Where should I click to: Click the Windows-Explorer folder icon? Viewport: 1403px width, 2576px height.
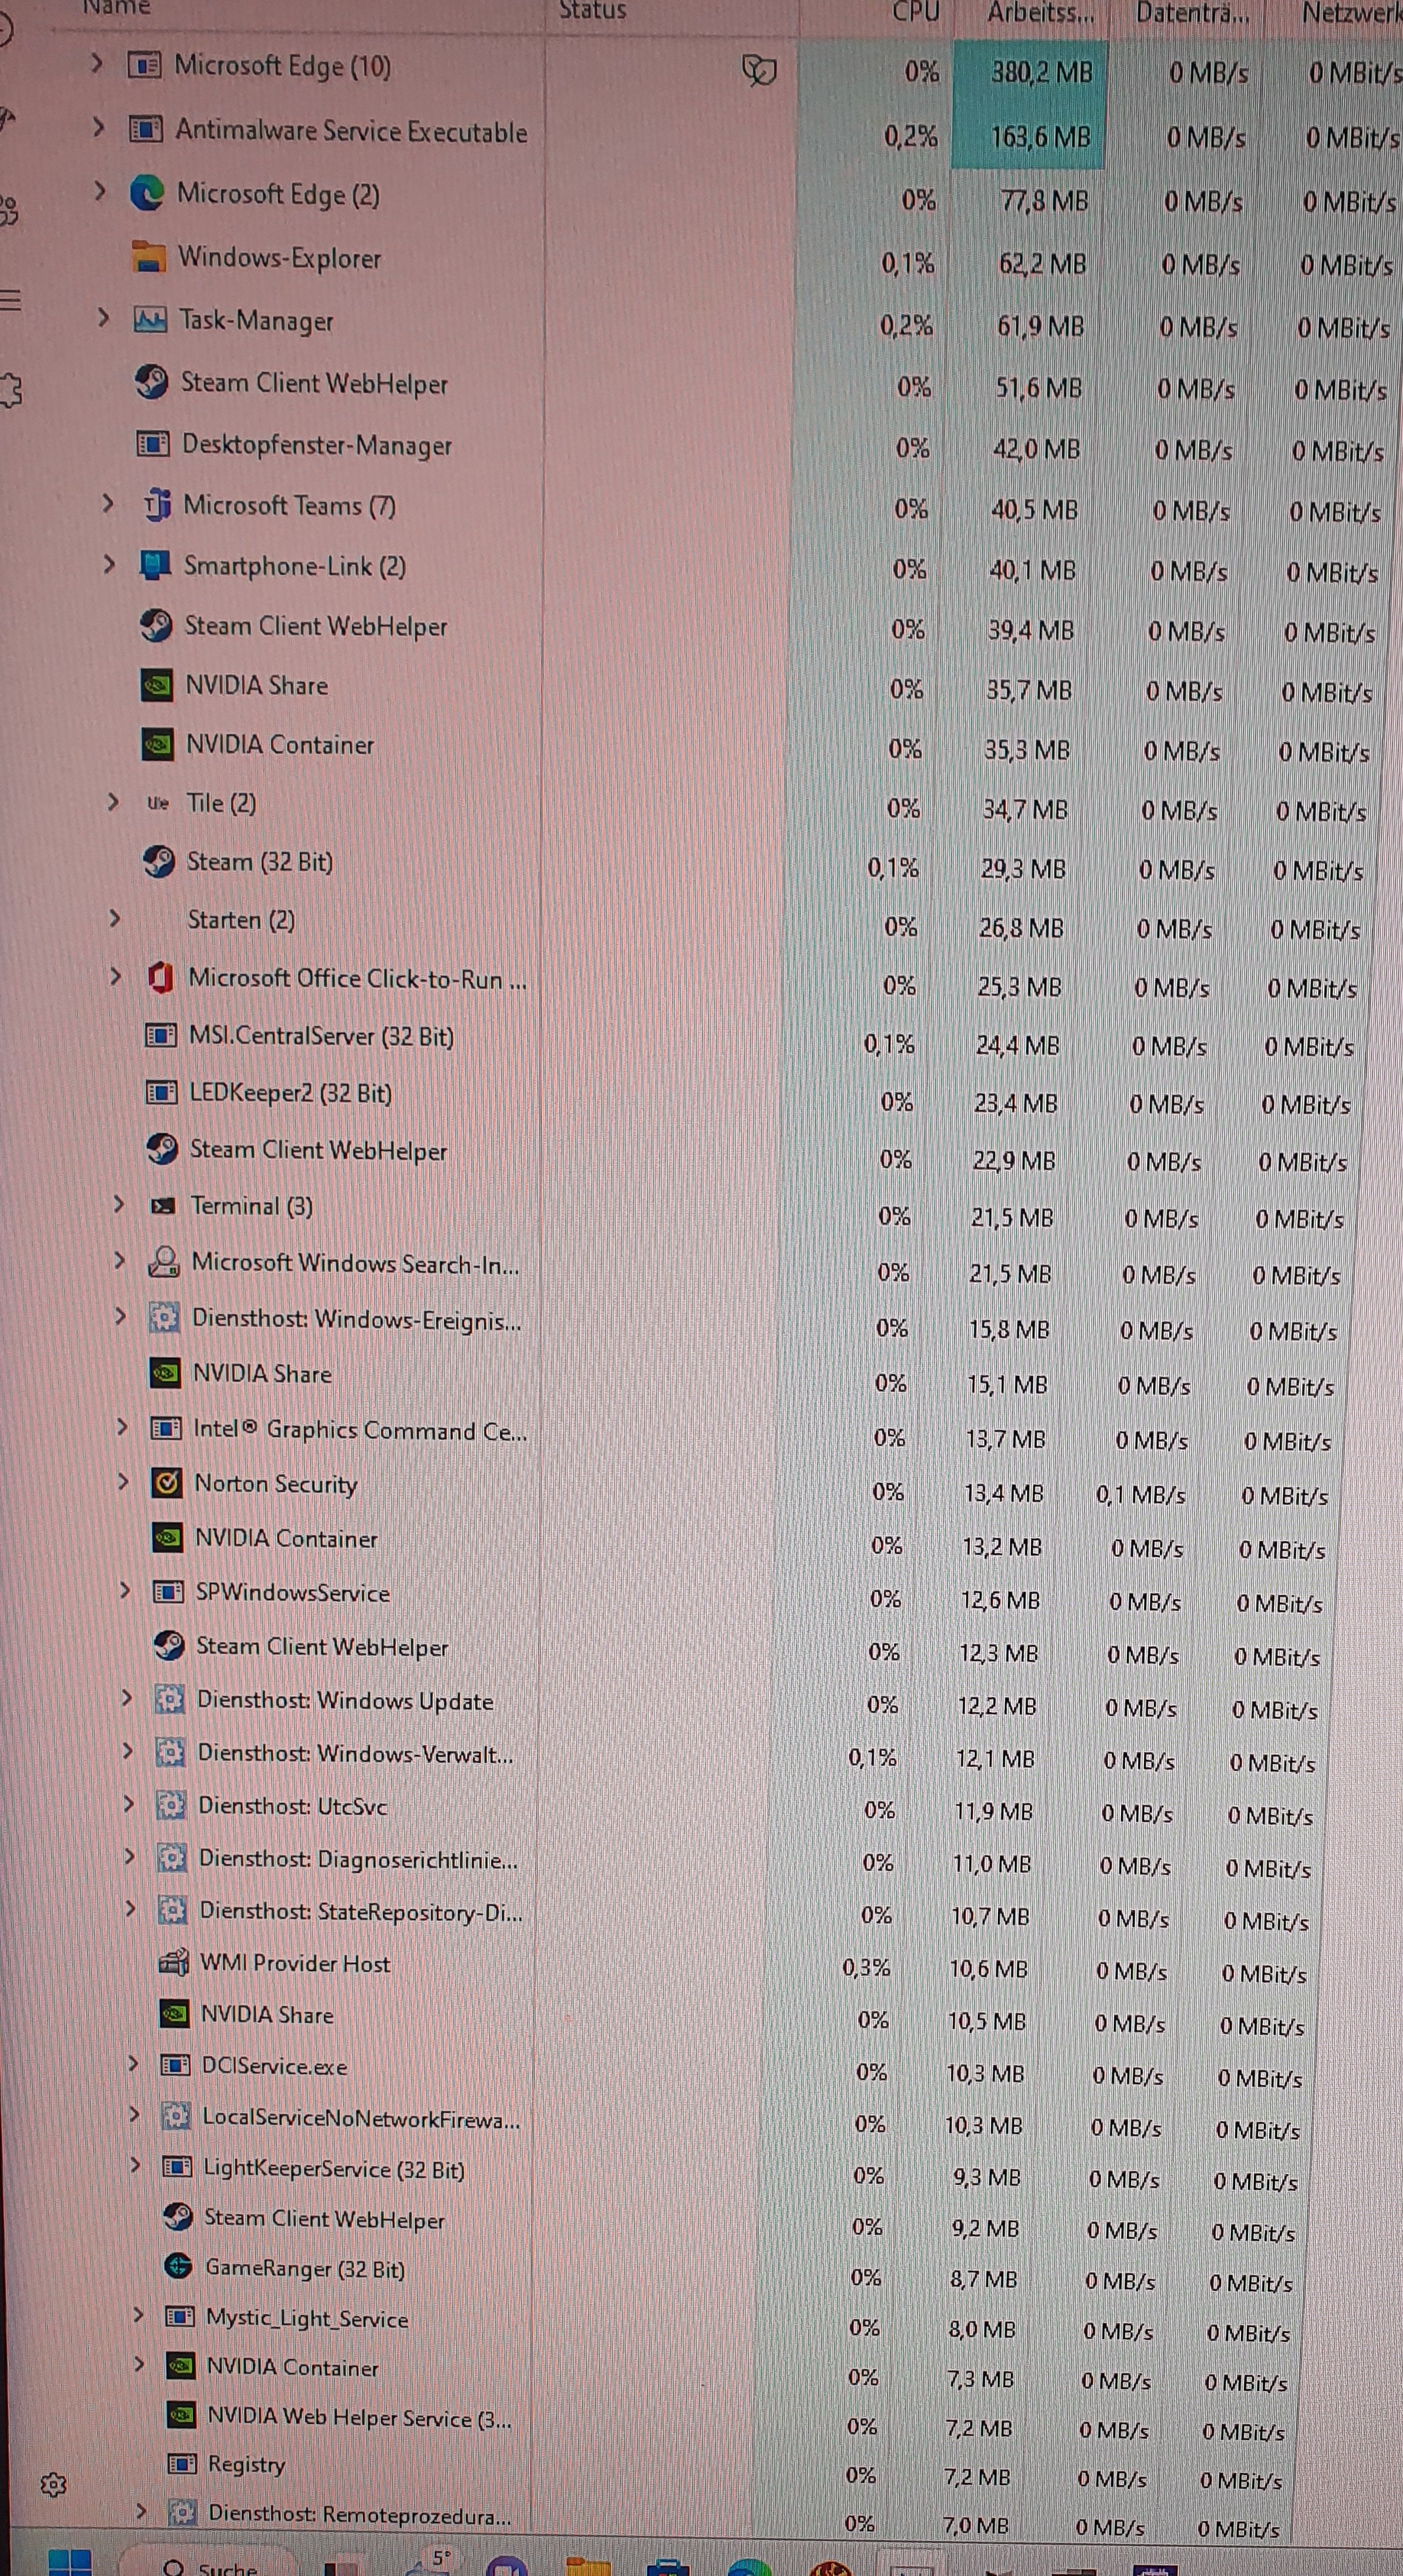pos(148,257)
